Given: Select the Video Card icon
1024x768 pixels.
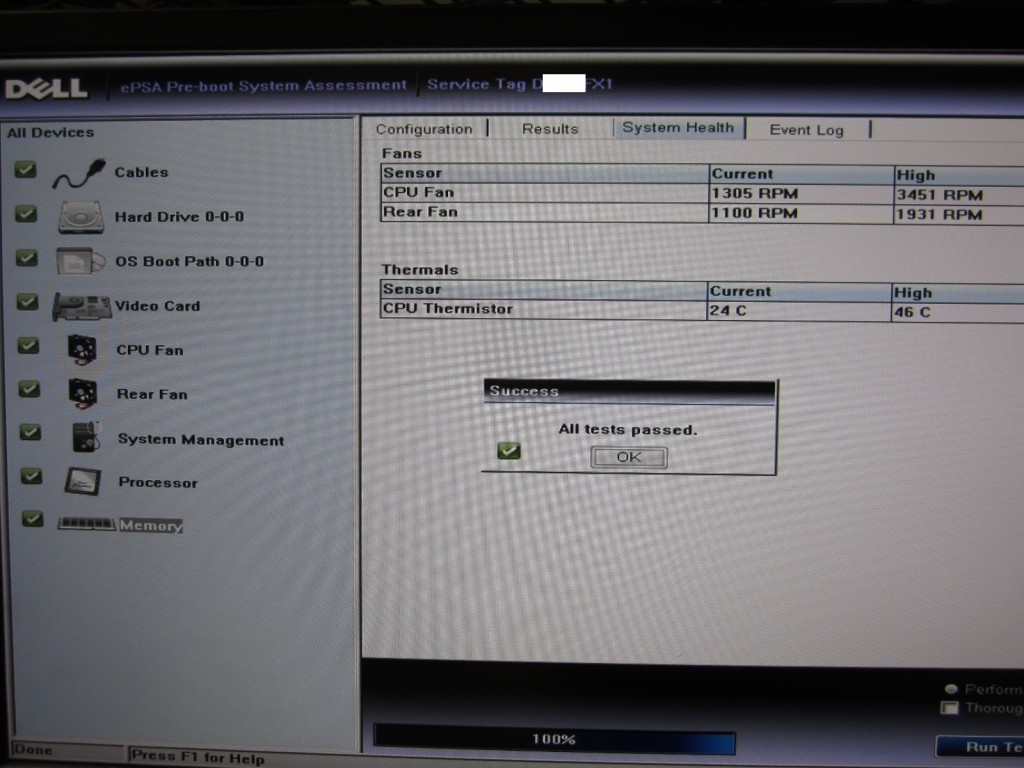Looking at the screenshot, I should [x=81, y=306].
